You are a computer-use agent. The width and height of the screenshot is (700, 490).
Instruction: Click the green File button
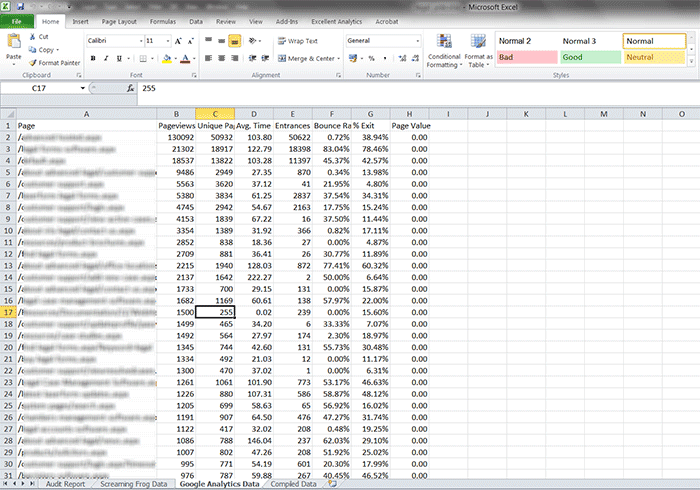tap(17, 20)
